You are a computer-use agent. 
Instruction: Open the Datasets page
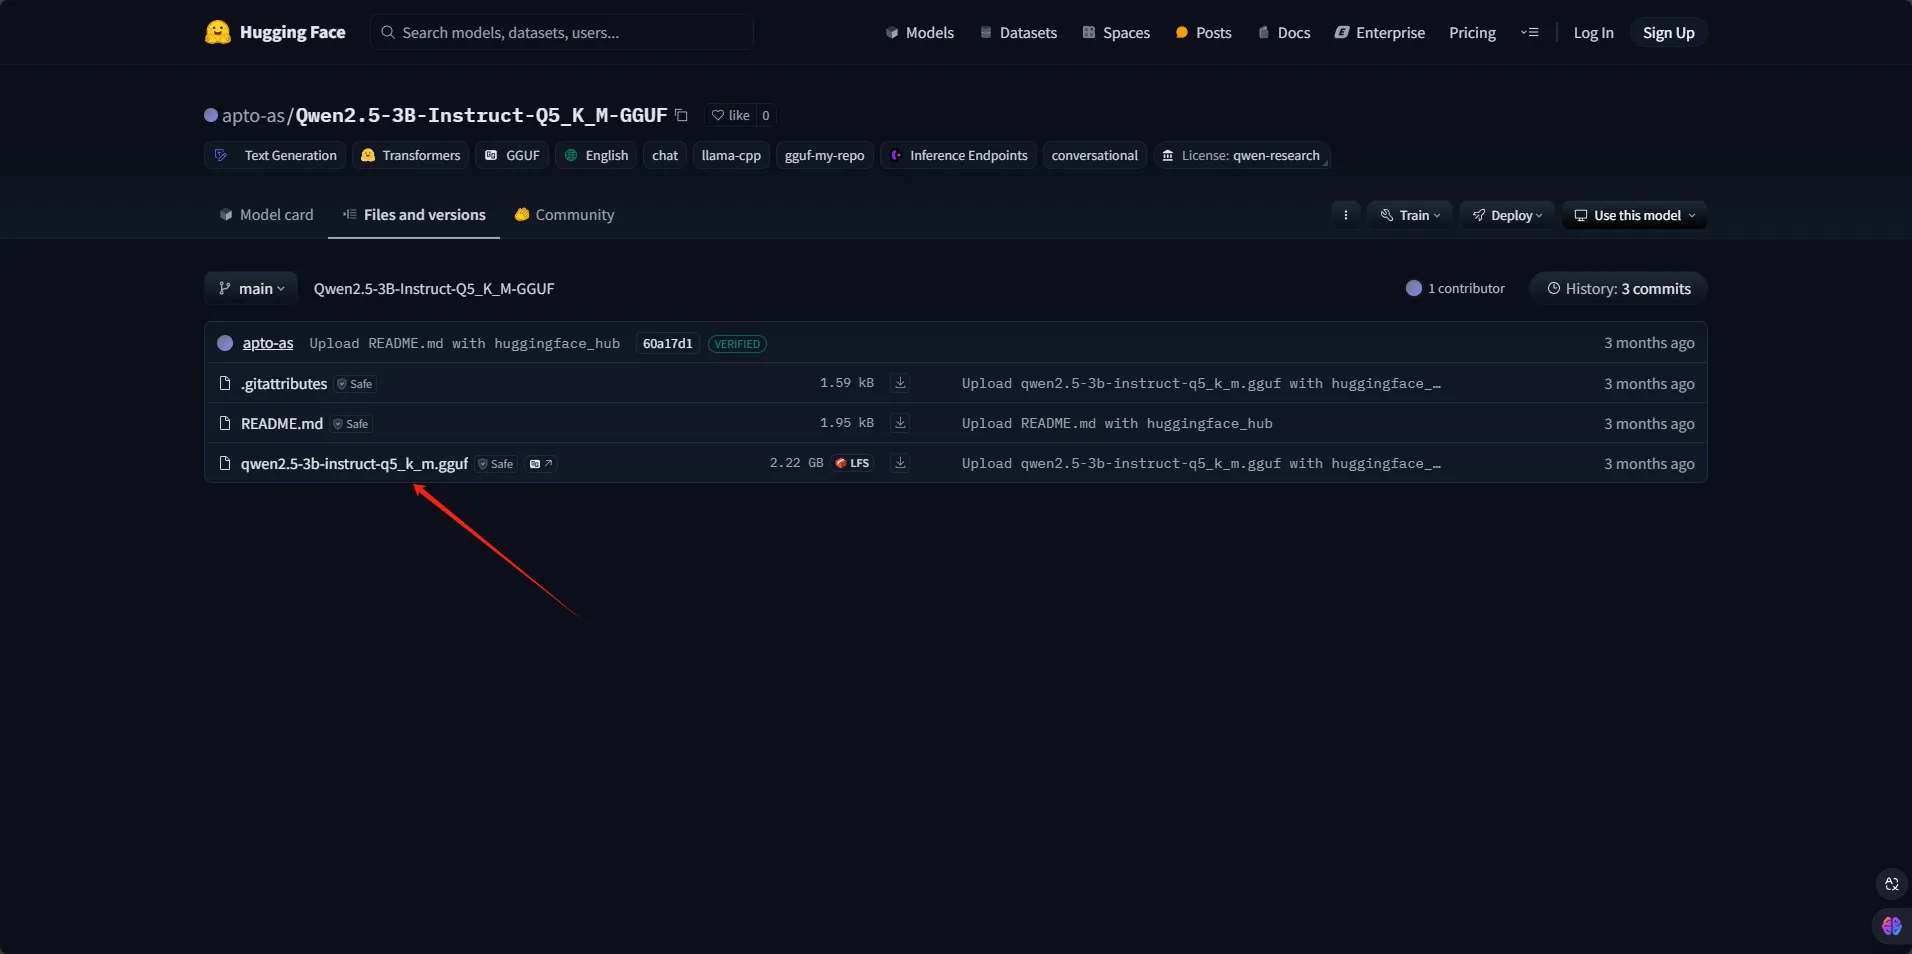tap(1018, 33)
